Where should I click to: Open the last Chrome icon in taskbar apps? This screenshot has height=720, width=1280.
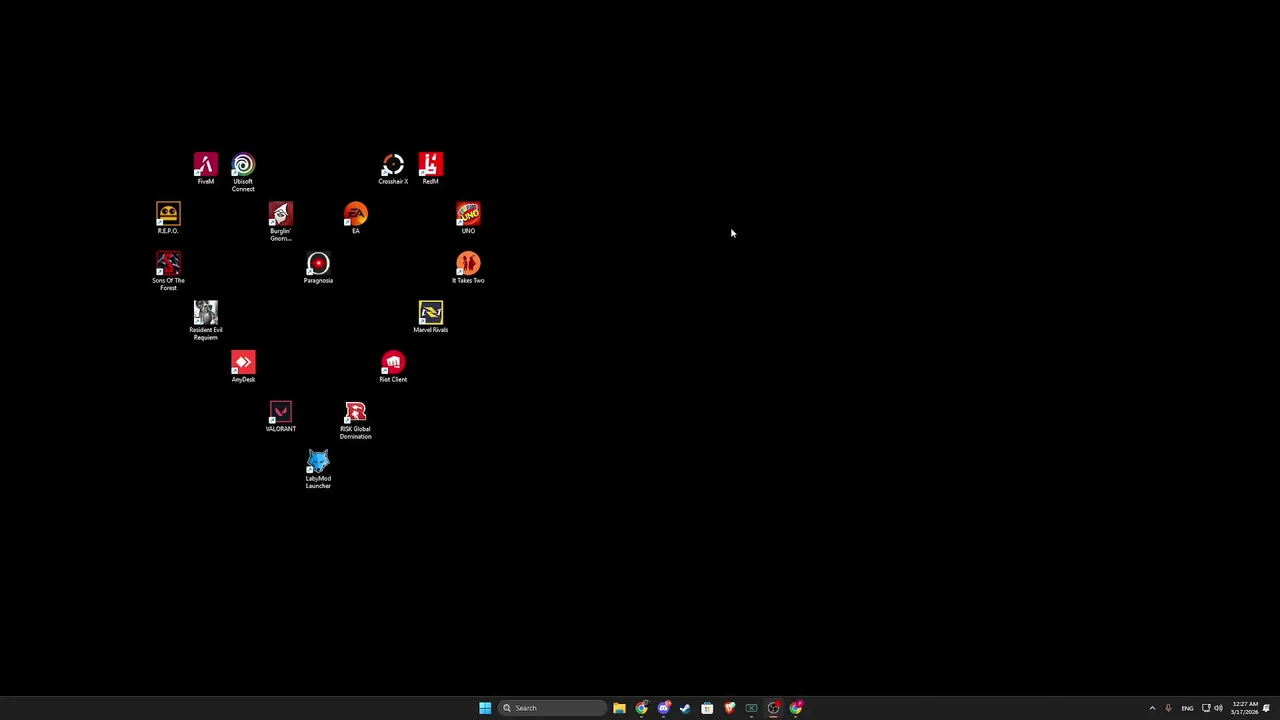point(795,708)
